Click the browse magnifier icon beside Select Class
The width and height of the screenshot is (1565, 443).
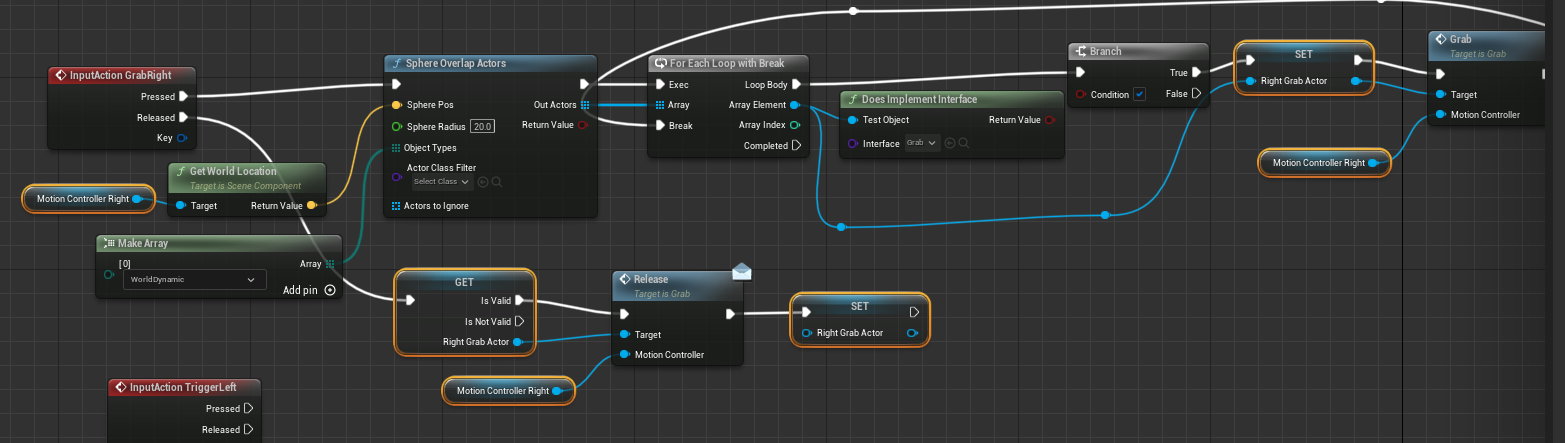pyautogui.click(x=497, y=182)
